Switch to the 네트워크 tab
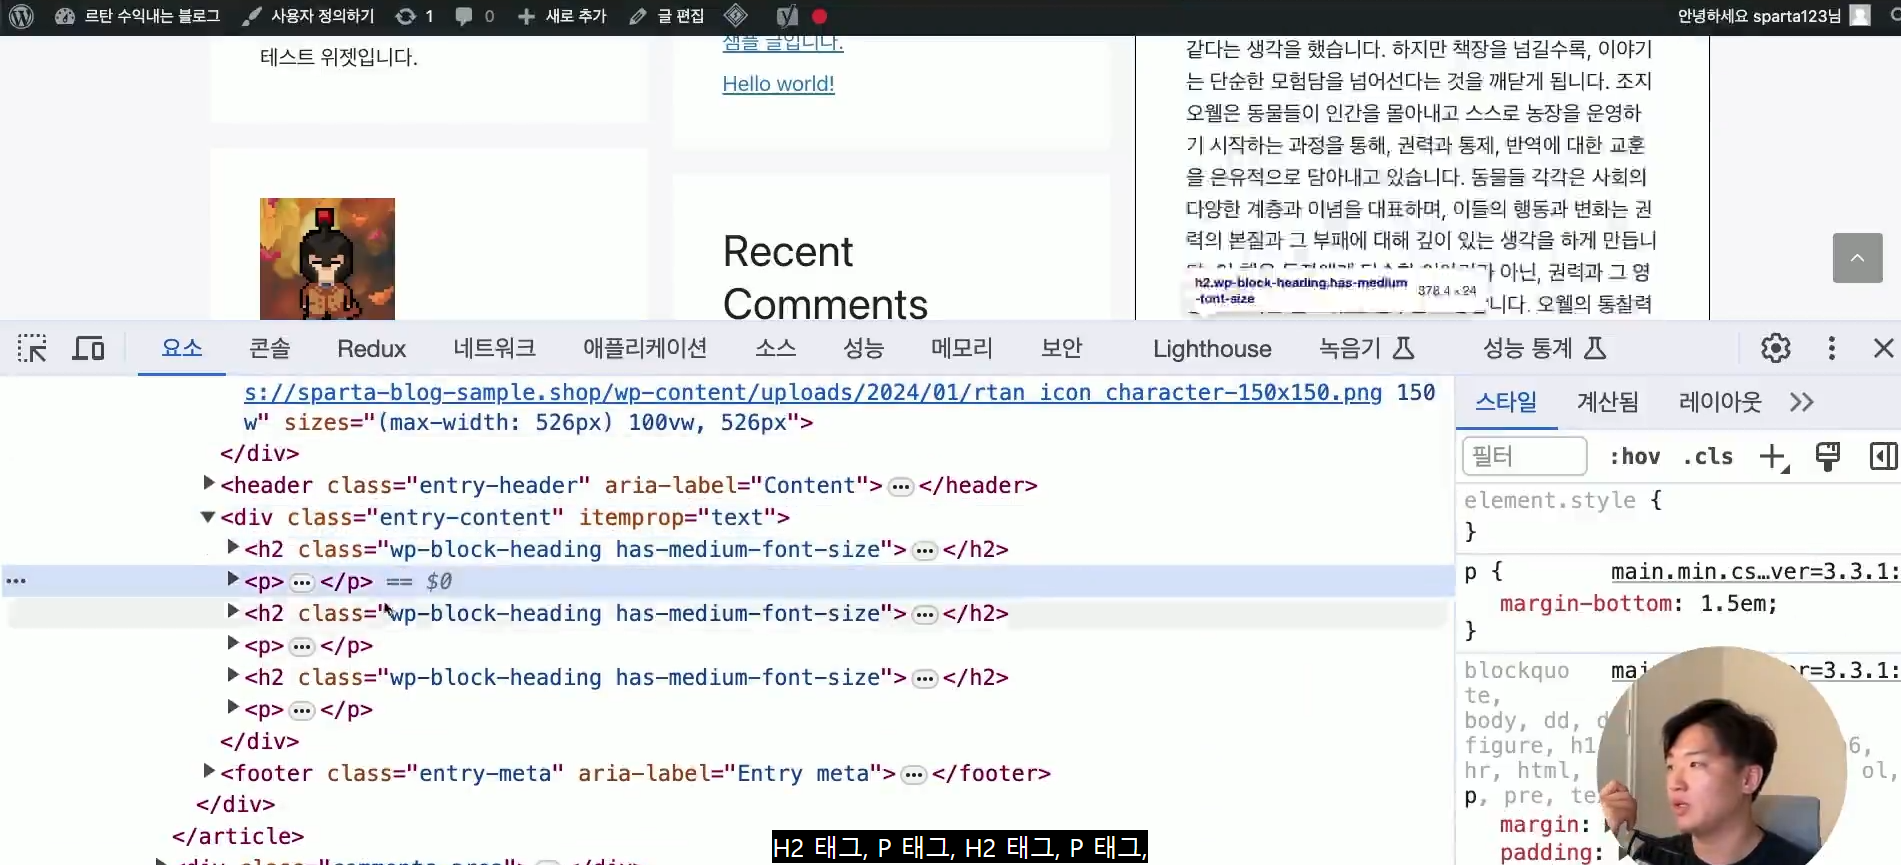Viewport: 1901px width, 865px height. pos(494,348)
